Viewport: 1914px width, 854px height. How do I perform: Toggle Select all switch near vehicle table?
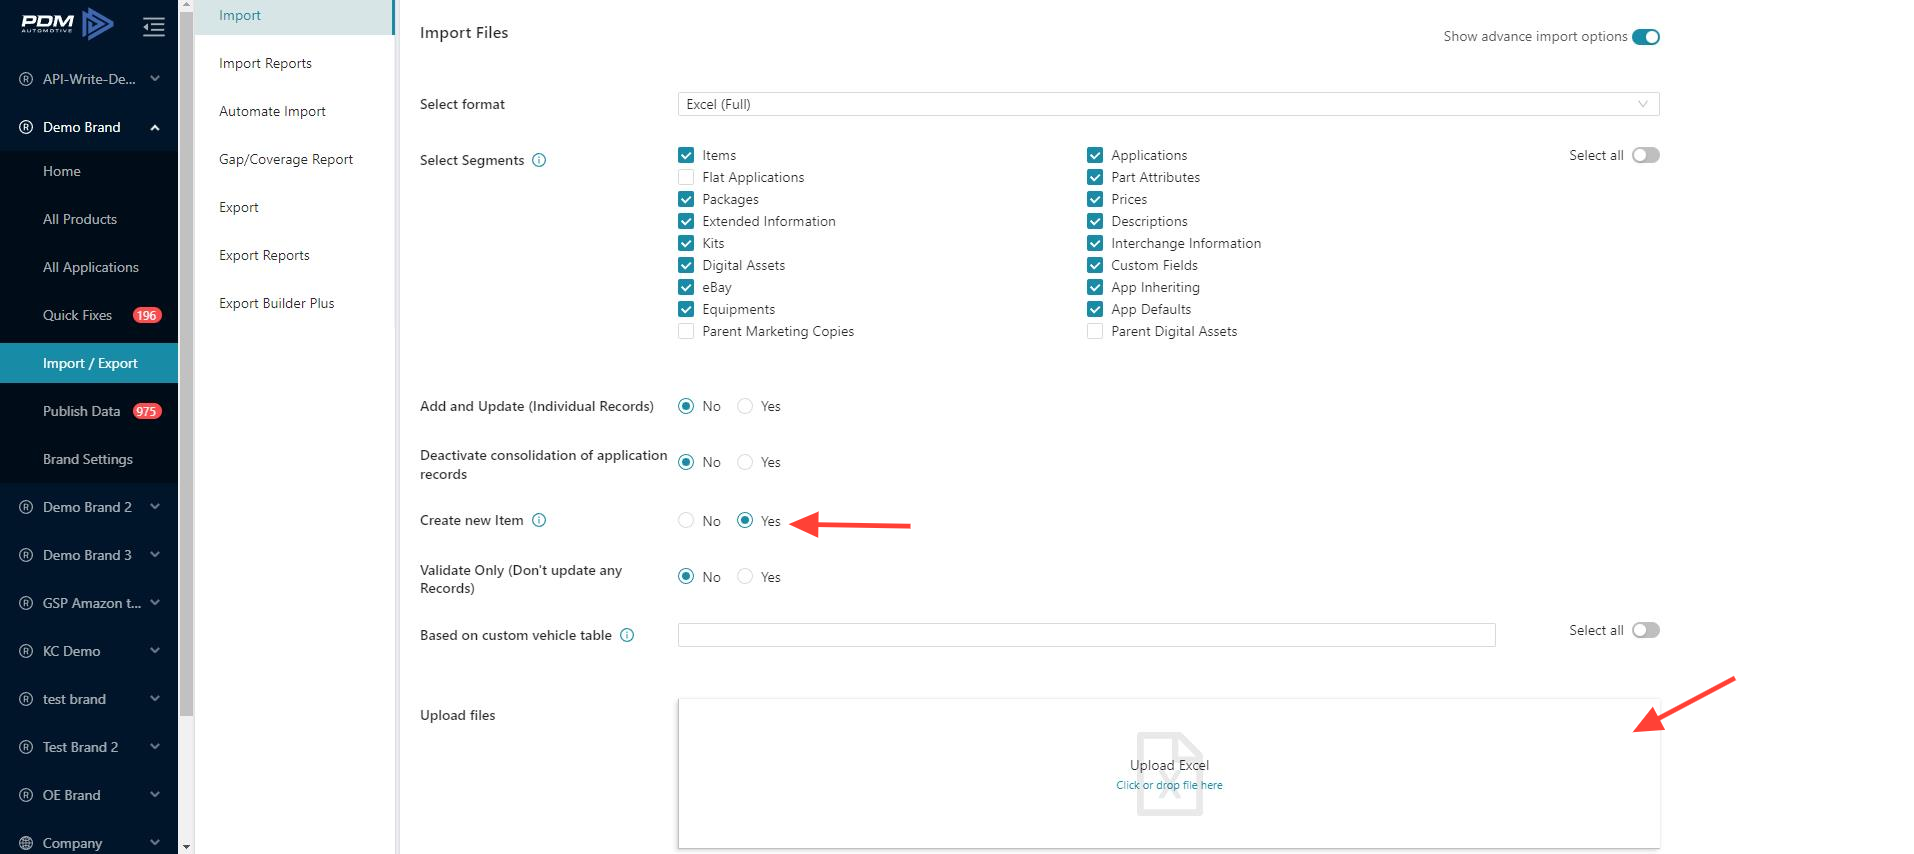click(1646, 630)
